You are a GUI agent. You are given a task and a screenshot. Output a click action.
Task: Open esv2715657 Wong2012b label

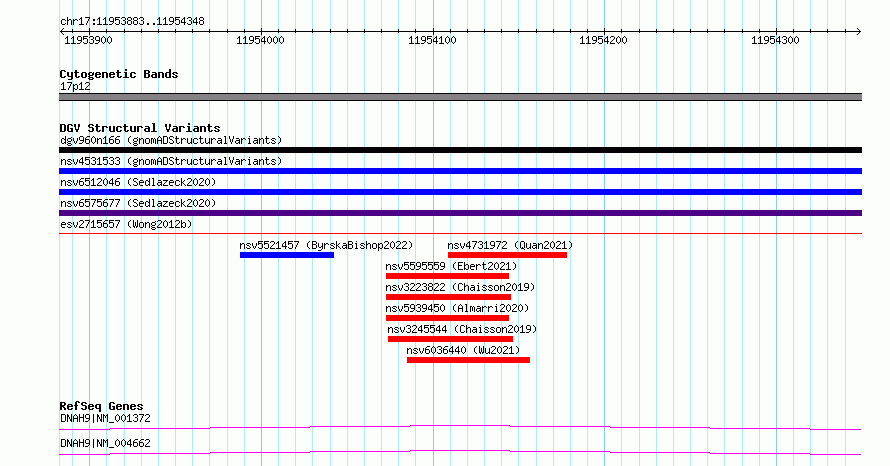click(x=126, y=224)
